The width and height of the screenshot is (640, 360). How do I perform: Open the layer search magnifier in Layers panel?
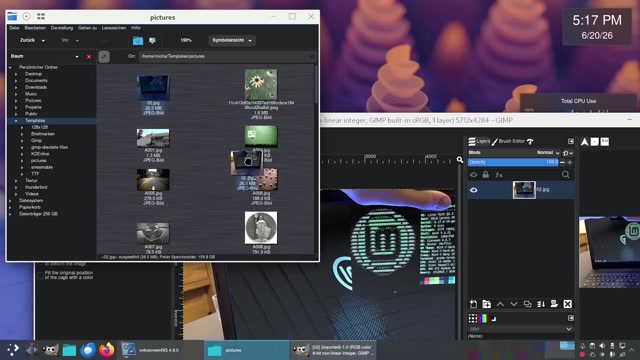coord(565,175)
